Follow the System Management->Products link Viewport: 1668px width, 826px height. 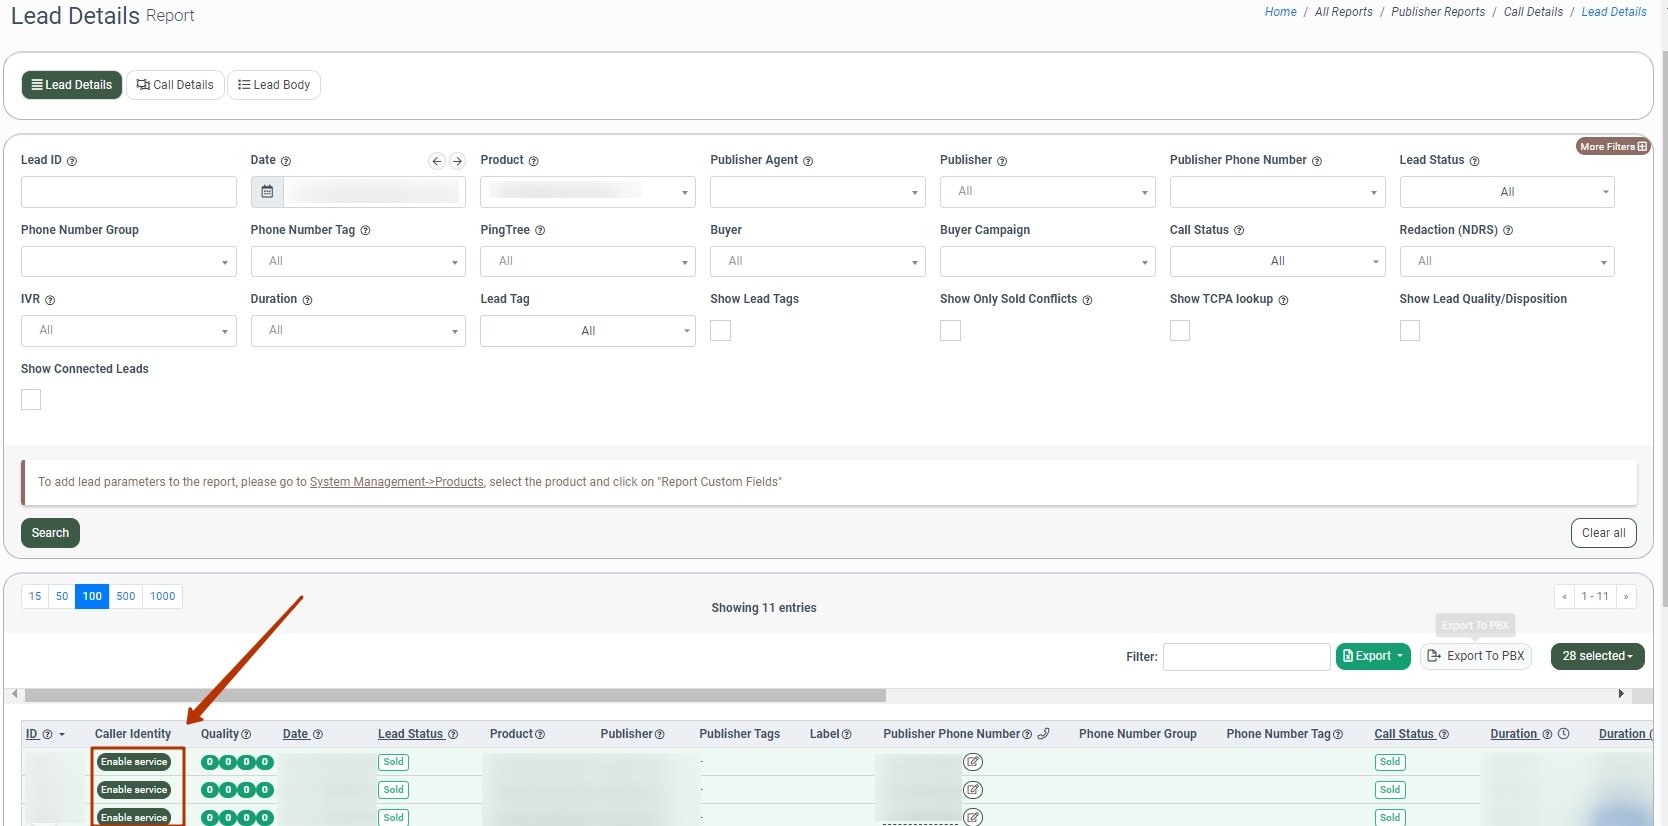point(396,482)
